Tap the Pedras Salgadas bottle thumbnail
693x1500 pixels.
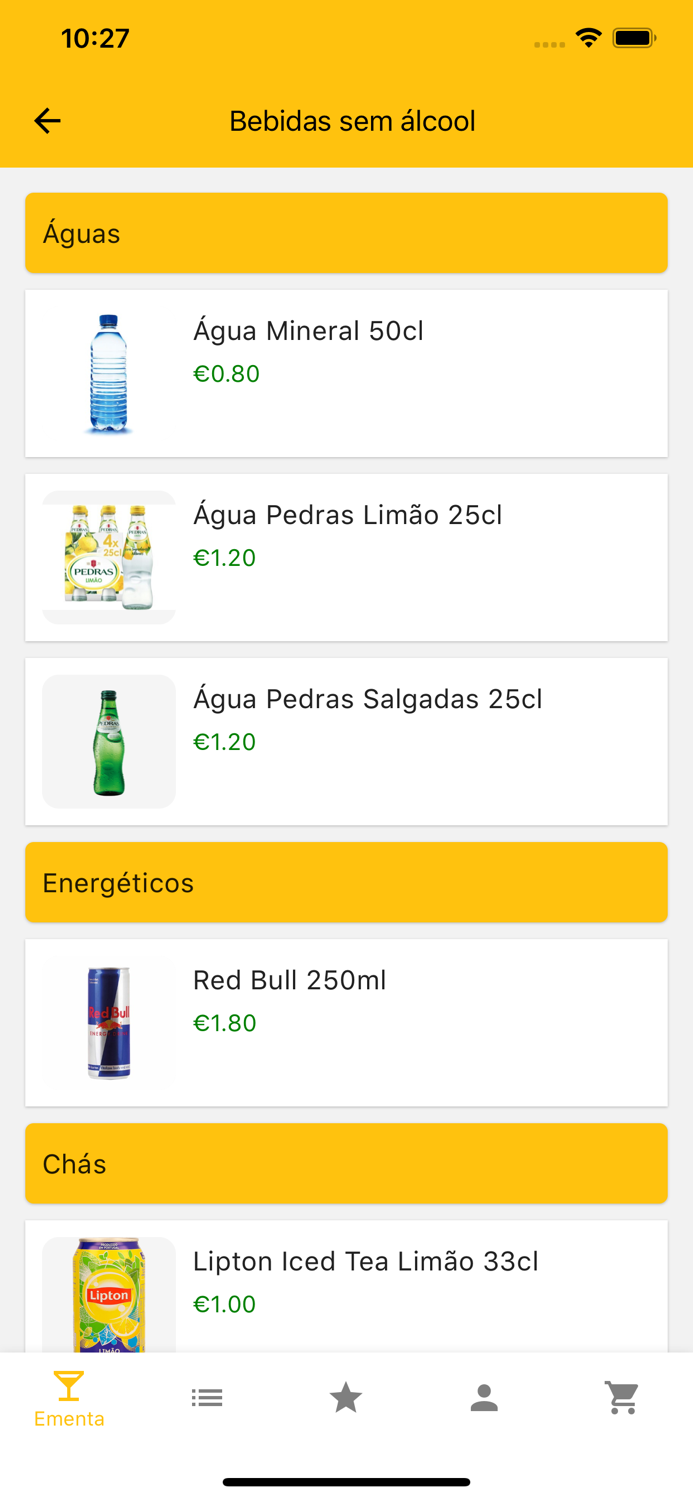pos(108,741)
